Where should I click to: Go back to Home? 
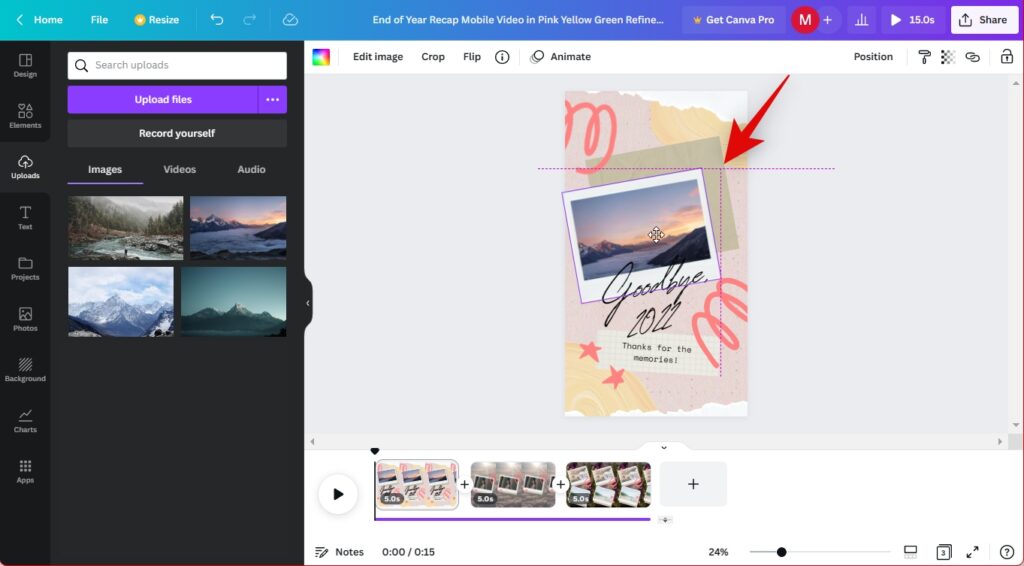tap(40, 20)
